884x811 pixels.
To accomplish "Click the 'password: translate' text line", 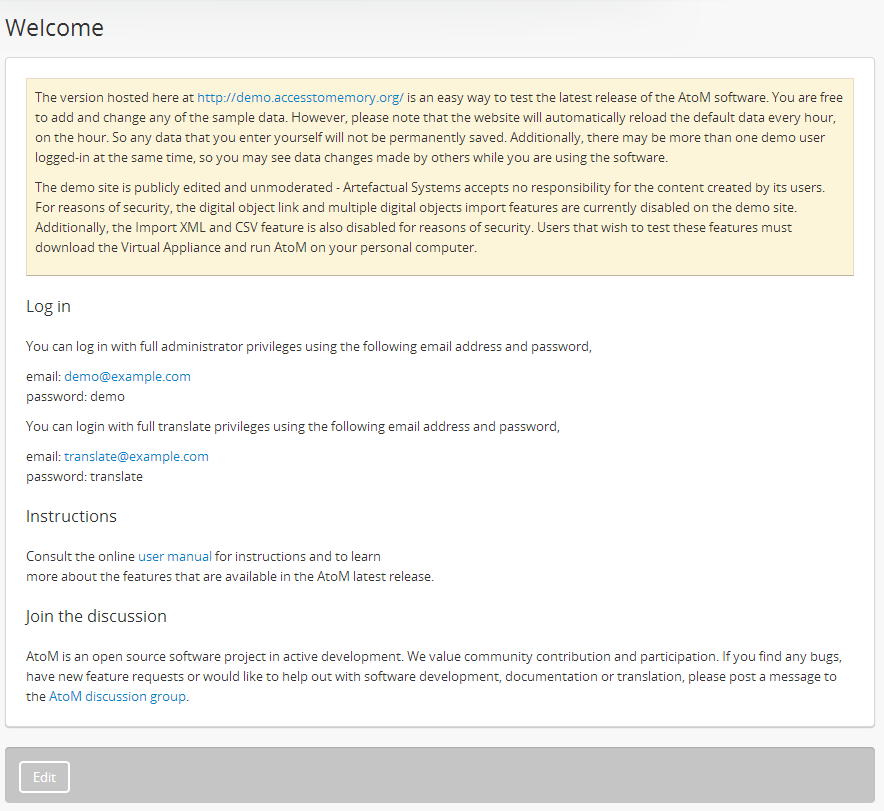I will click(84, 477).
